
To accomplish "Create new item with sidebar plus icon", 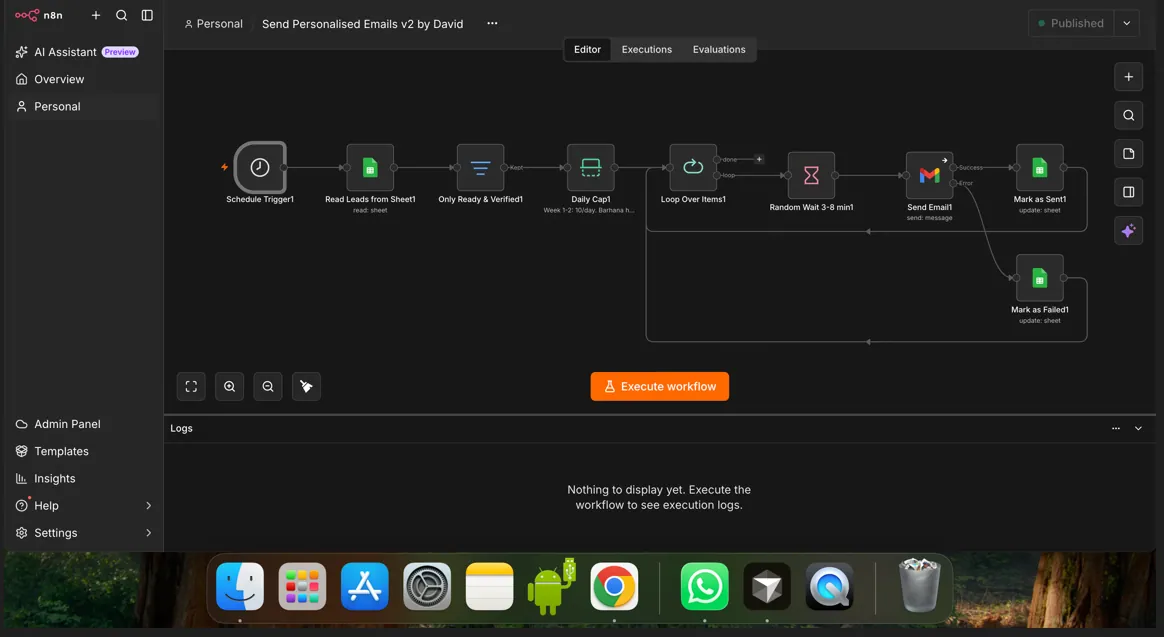I will pos(96,15).
